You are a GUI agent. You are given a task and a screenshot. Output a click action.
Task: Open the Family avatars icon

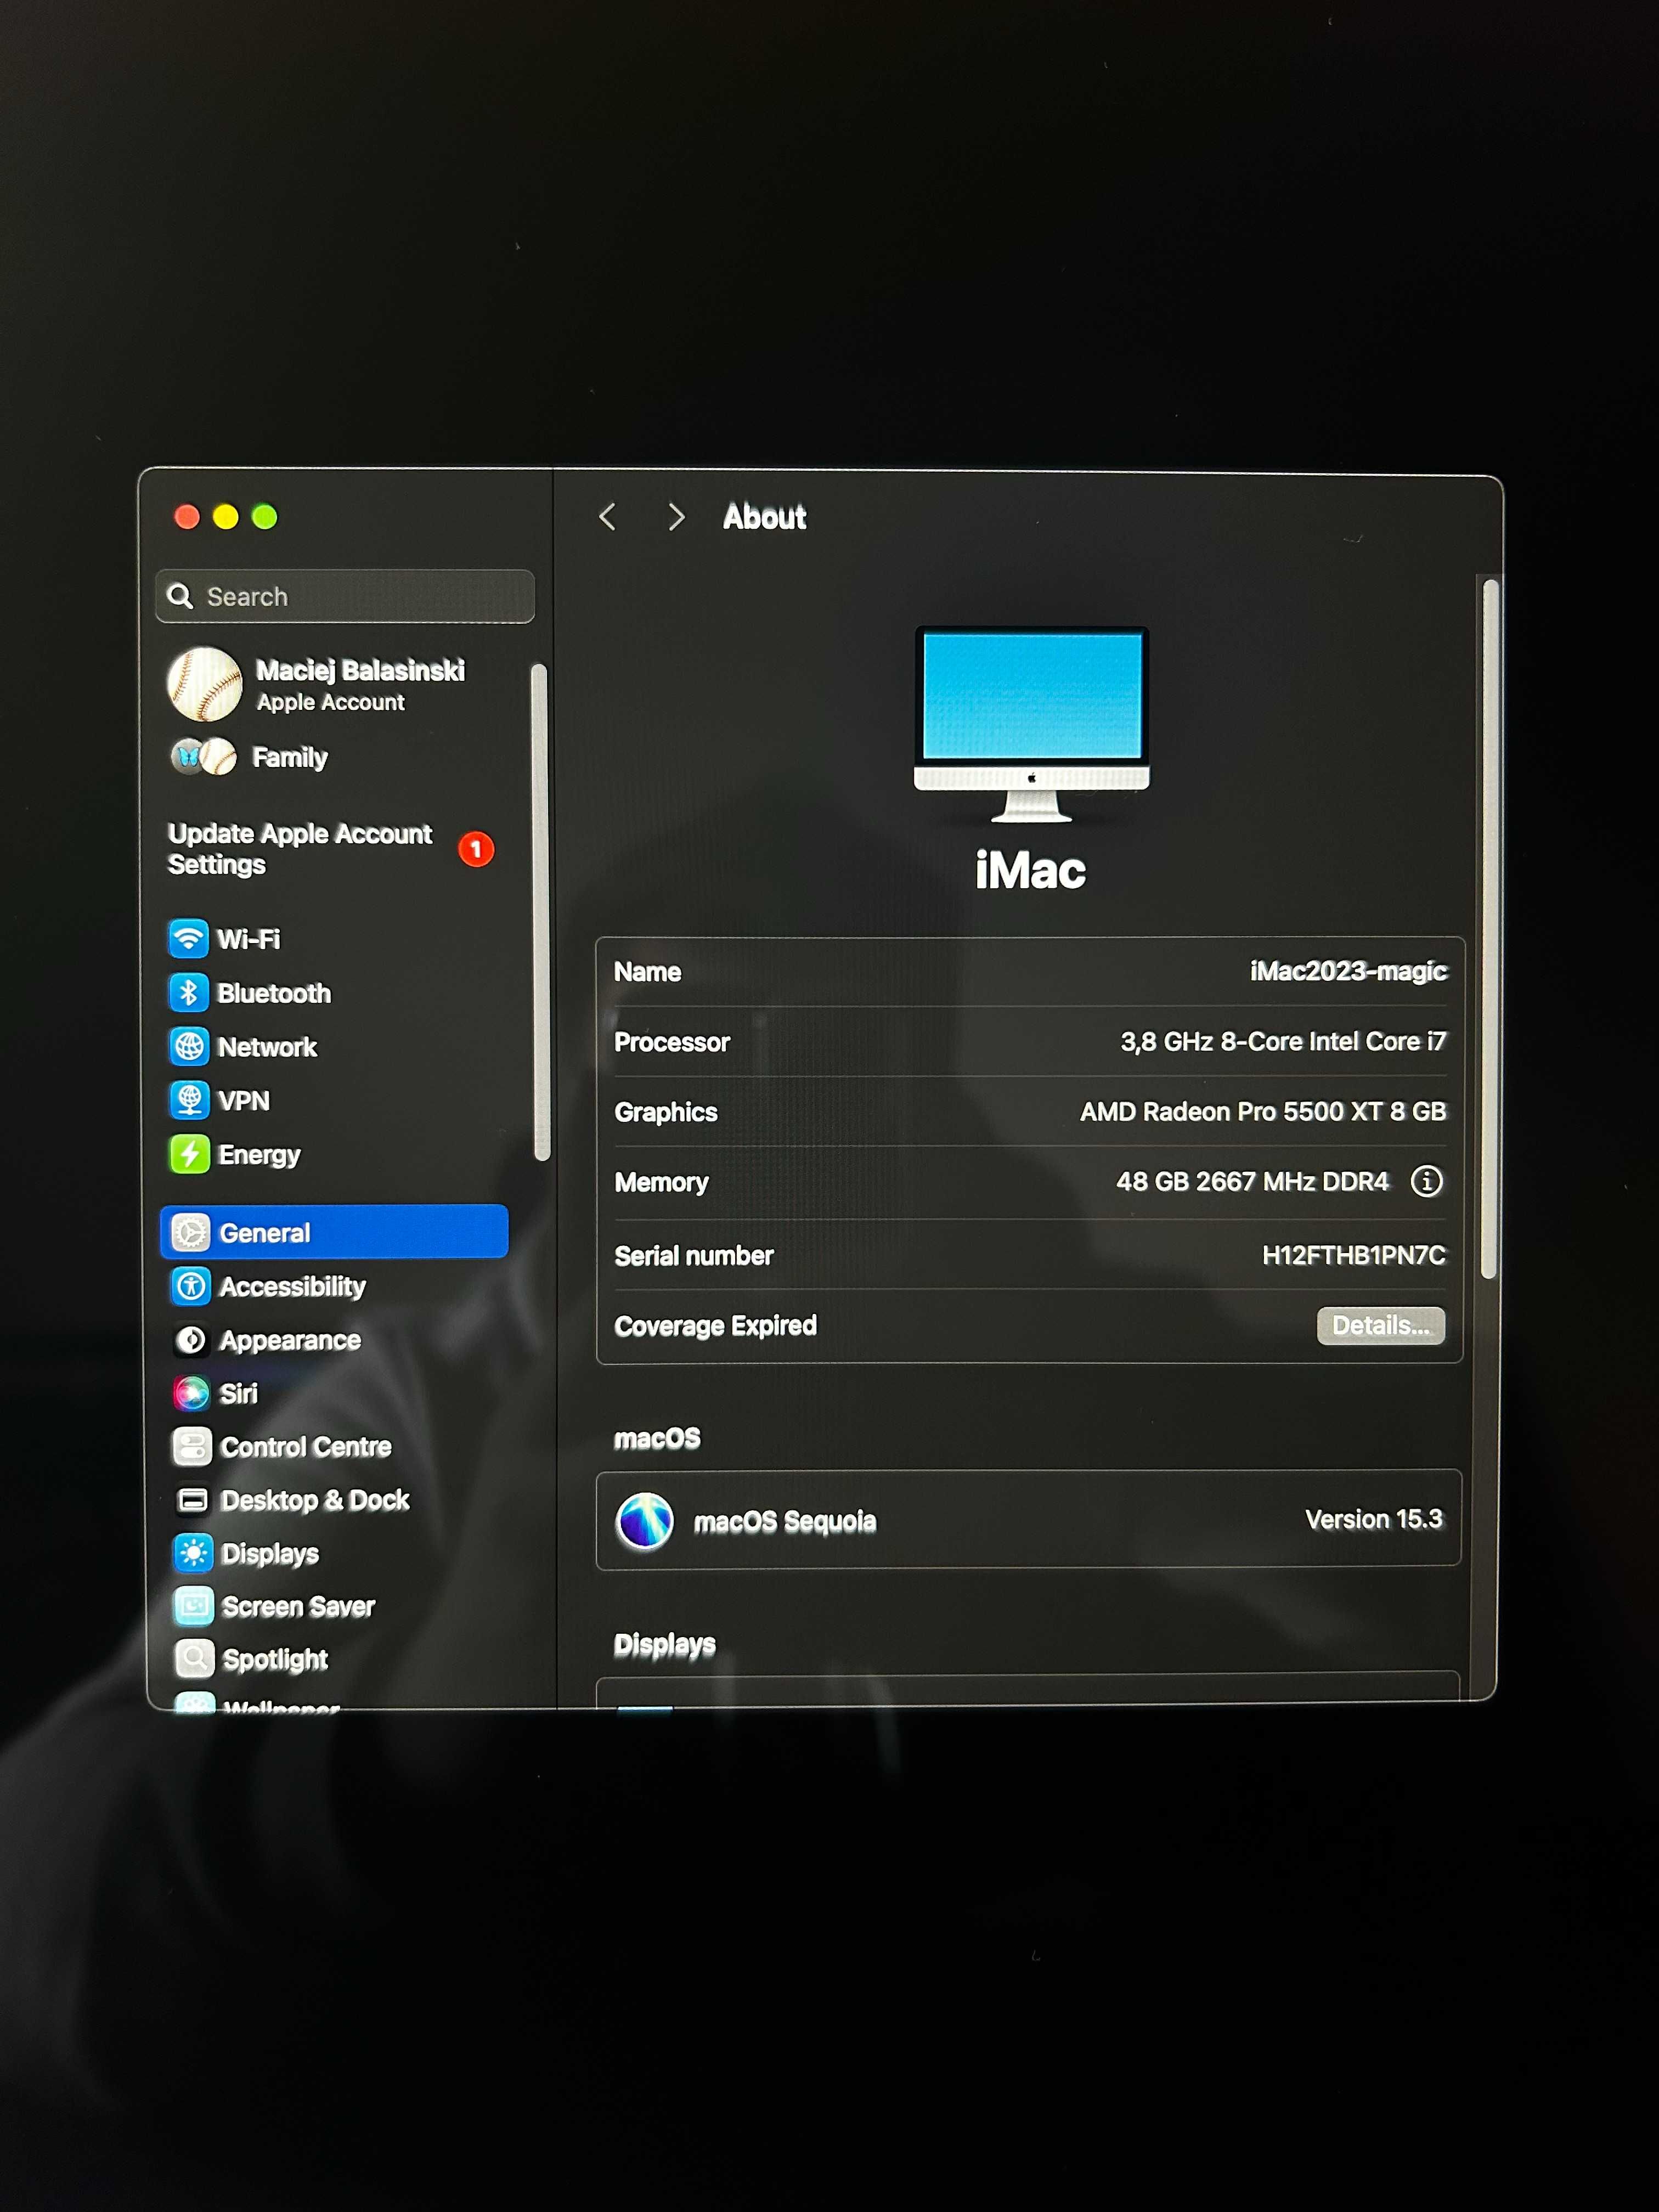tap(204, 757)
